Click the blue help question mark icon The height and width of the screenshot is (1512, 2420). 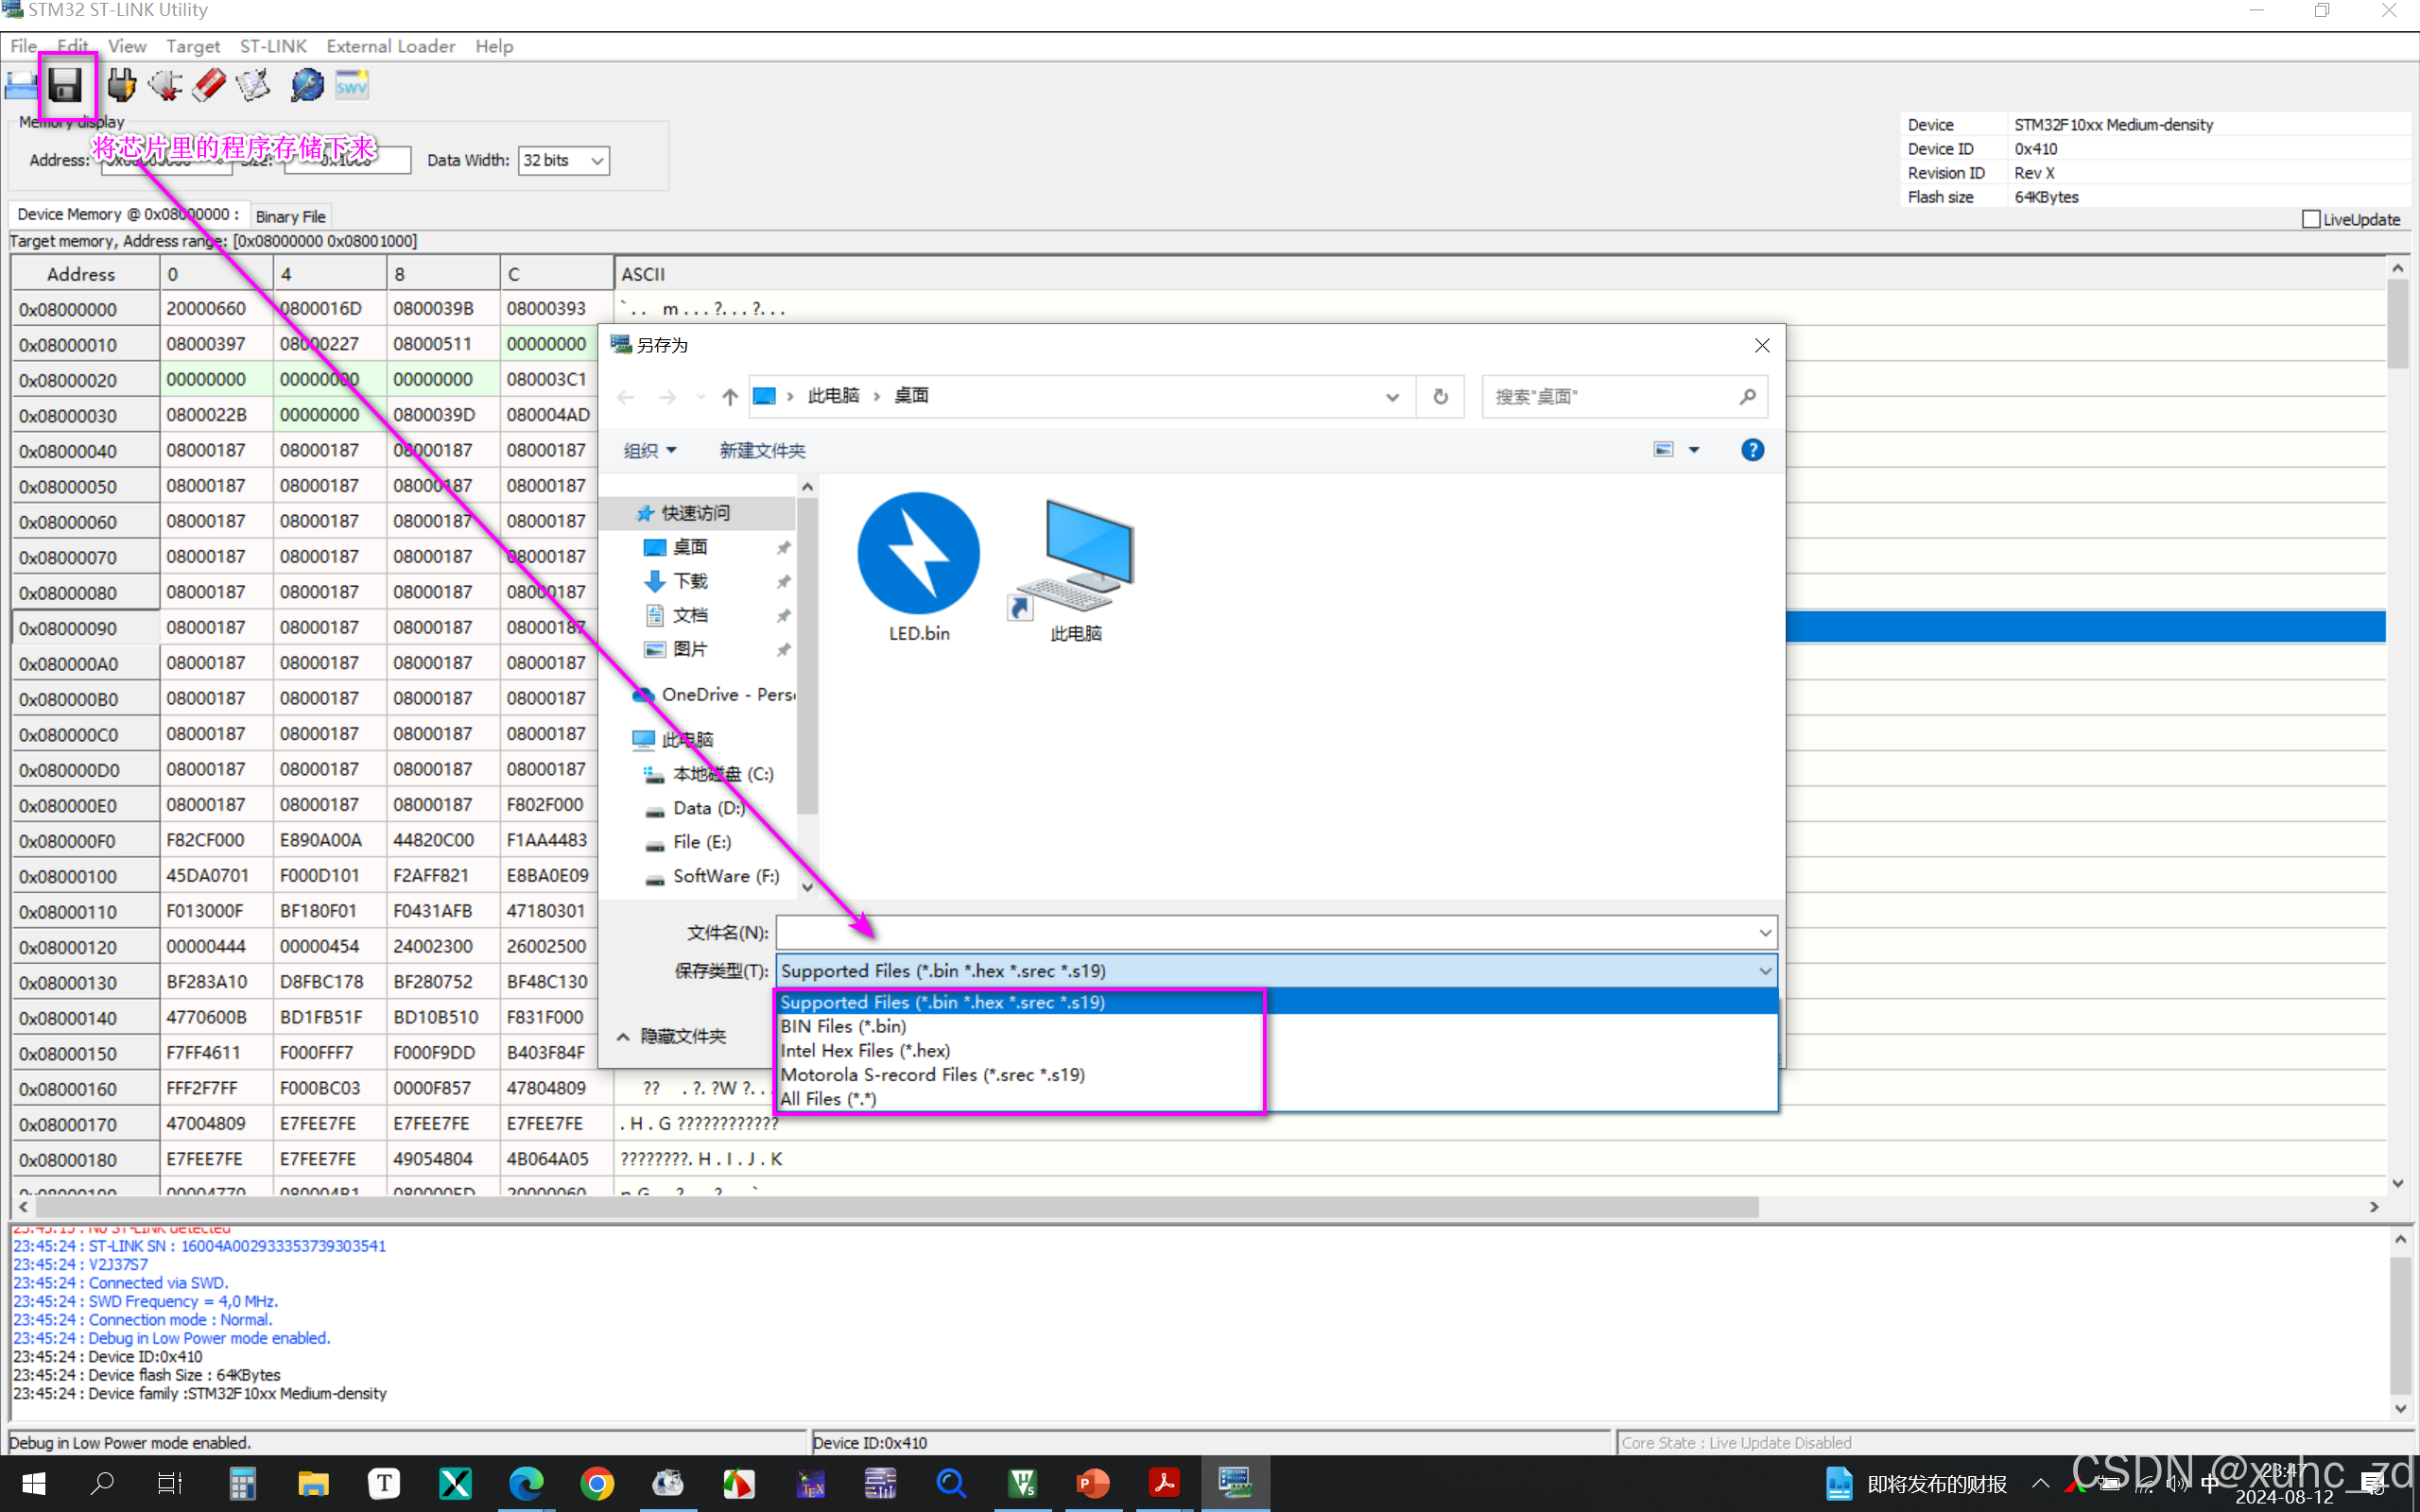1752,450
